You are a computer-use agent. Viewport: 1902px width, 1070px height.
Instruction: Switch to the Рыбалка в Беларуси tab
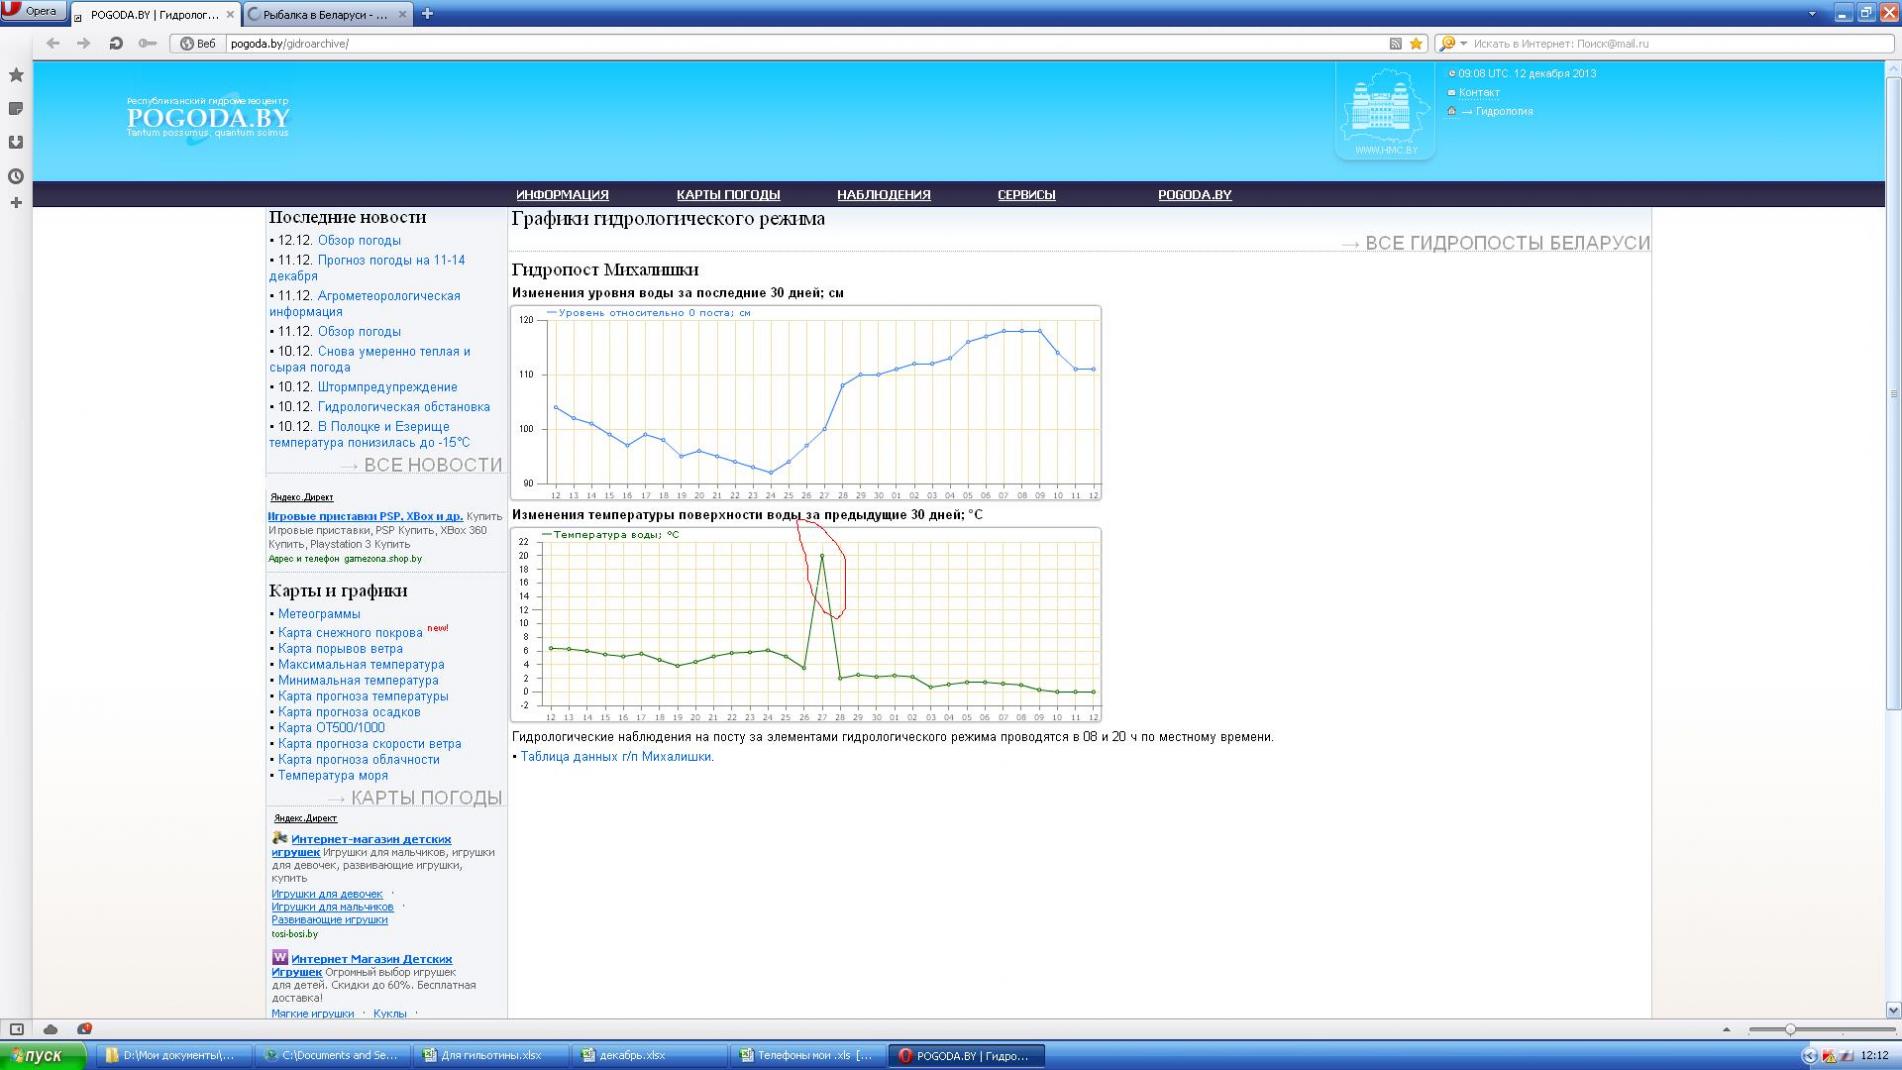coord(324,15)
